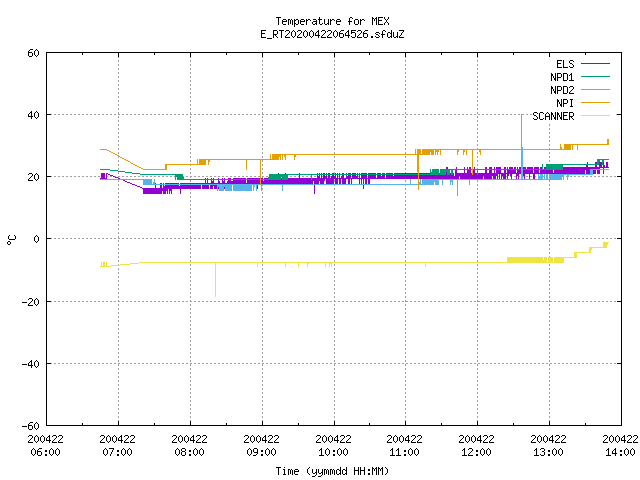Click the y-axis value 20
Image resolution: width=640 pixels, height=480 pixels.
33,177
